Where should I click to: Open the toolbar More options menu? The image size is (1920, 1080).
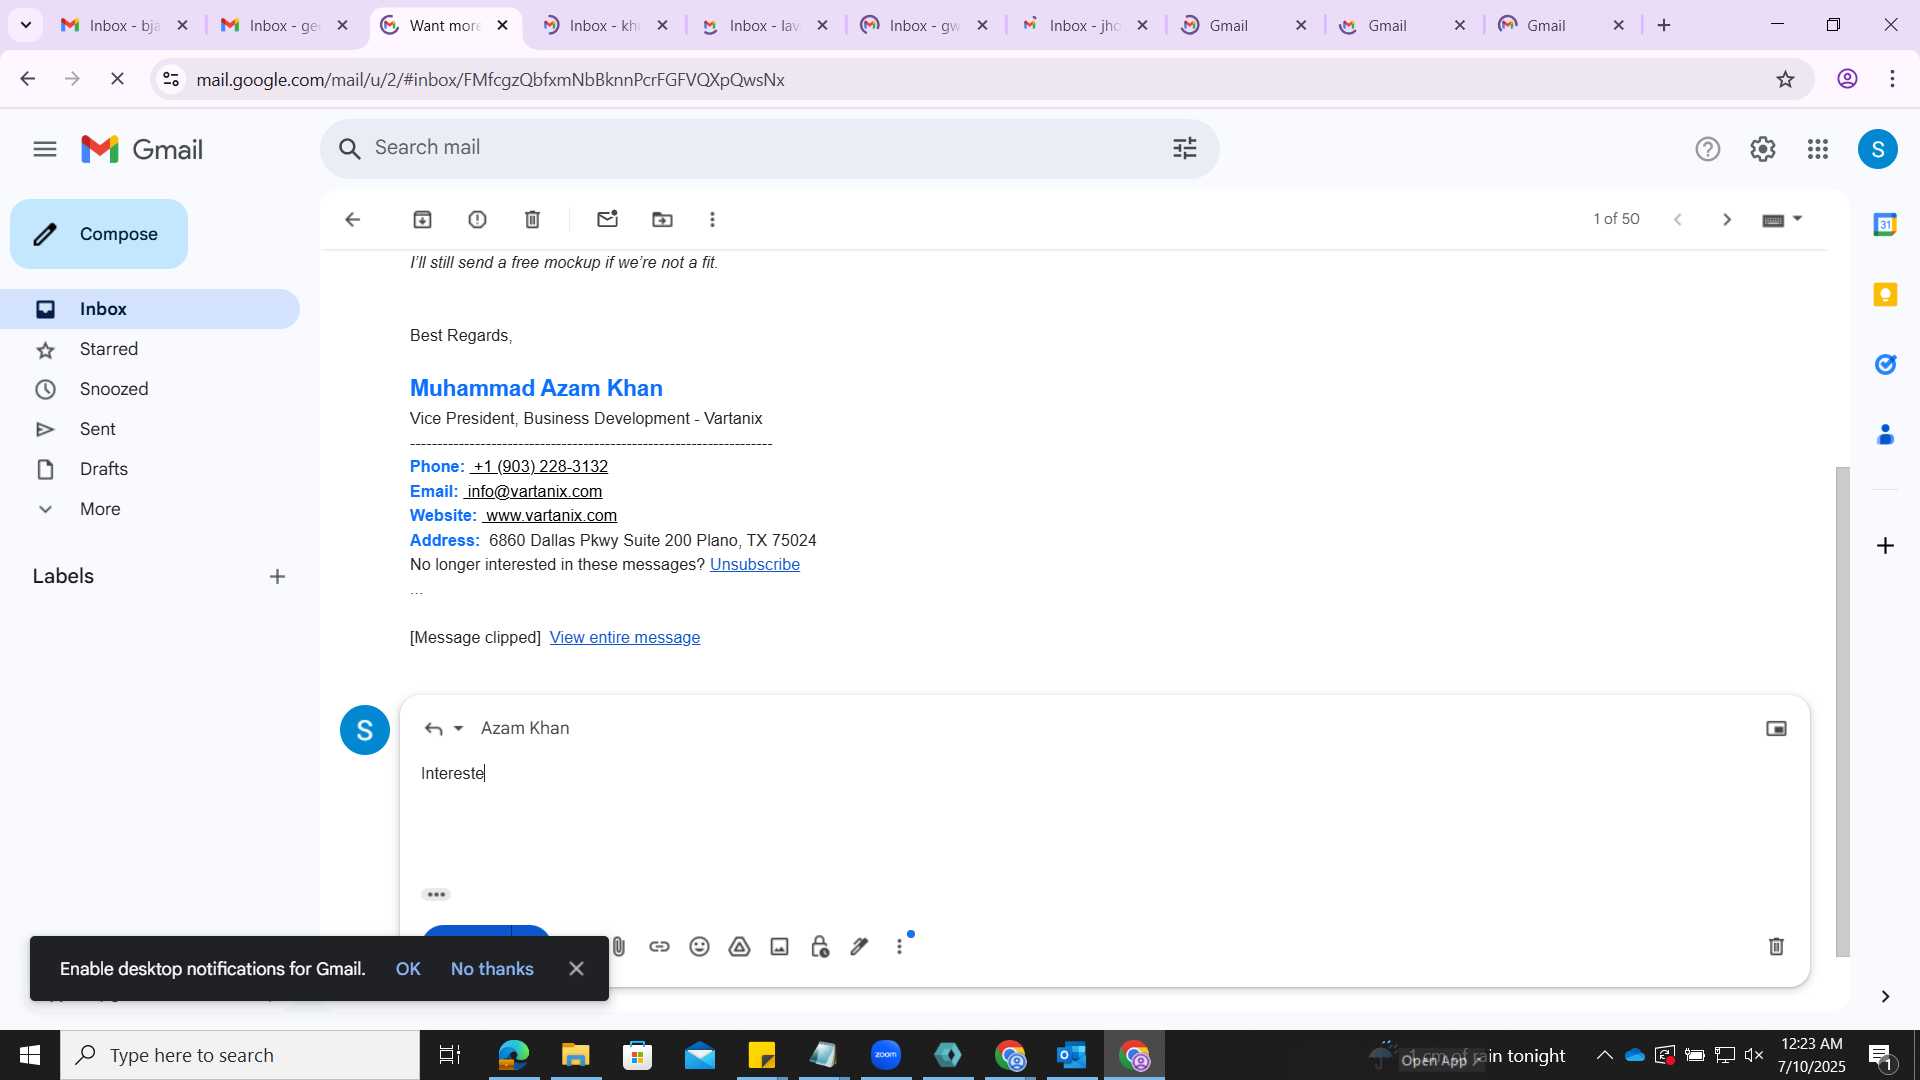coord(712,220)
